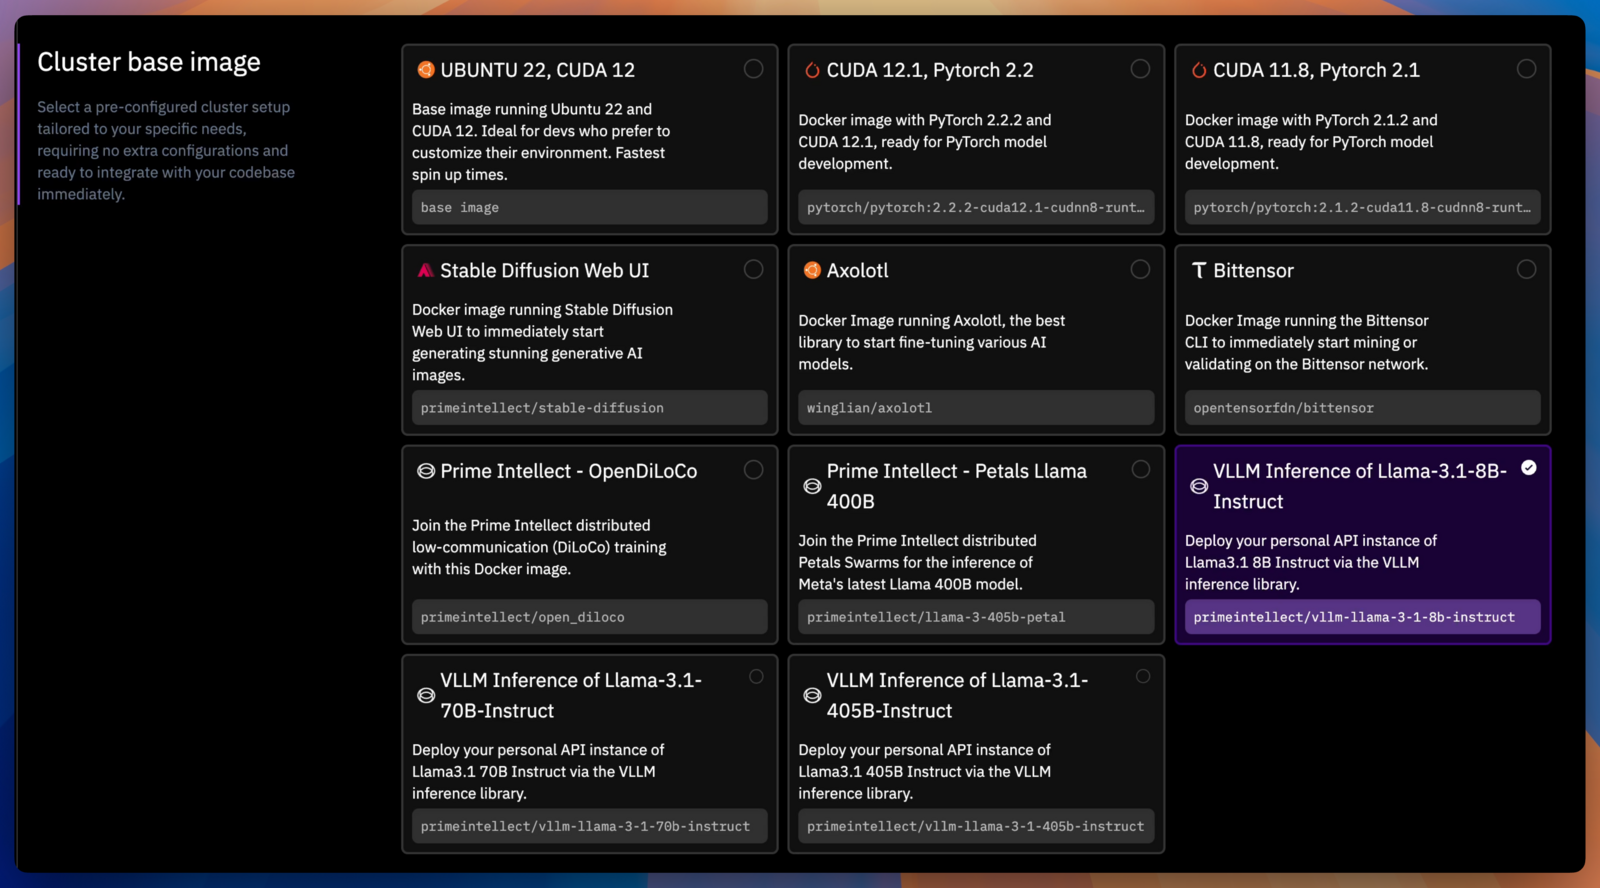
Task: Click the winglian/axolotl image tag
Action: 976,408
